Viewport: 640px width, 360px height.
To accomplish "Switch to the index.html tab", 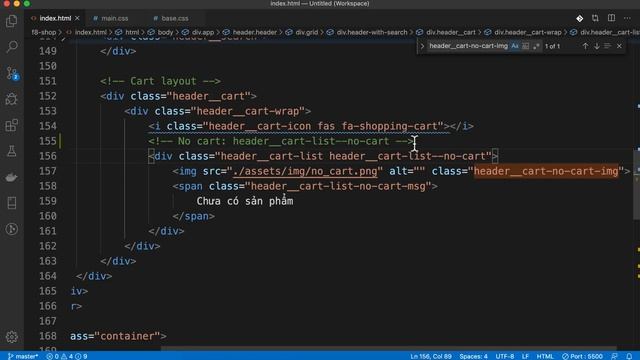I will [55, 18].
